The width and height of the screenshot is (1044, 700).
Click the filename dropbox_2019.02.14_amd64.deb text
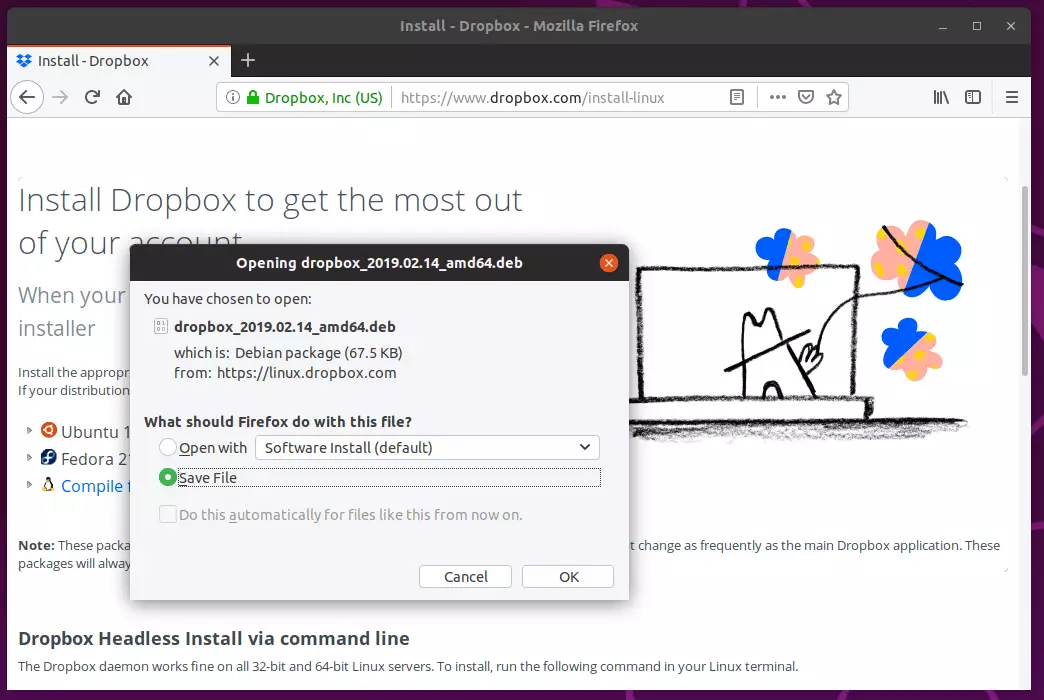click(284, 327)
